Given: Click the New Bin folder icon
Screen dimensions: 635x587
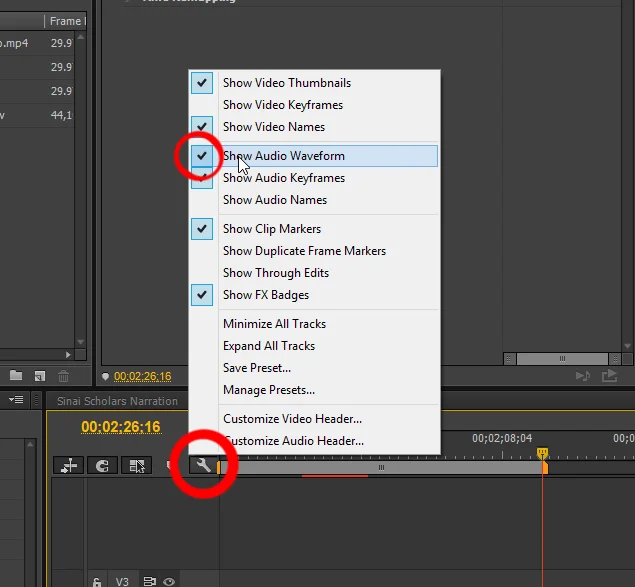Looking at the screenshot, I should [16, 376].
